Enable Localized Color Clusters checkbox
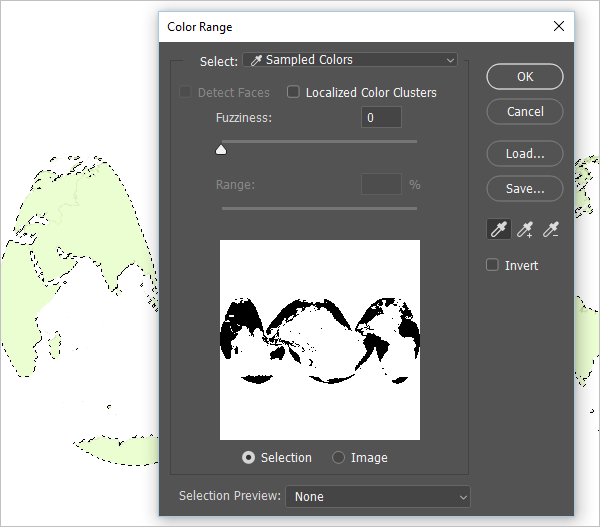The height and width of the screenshot is (527, 600). 293,92
